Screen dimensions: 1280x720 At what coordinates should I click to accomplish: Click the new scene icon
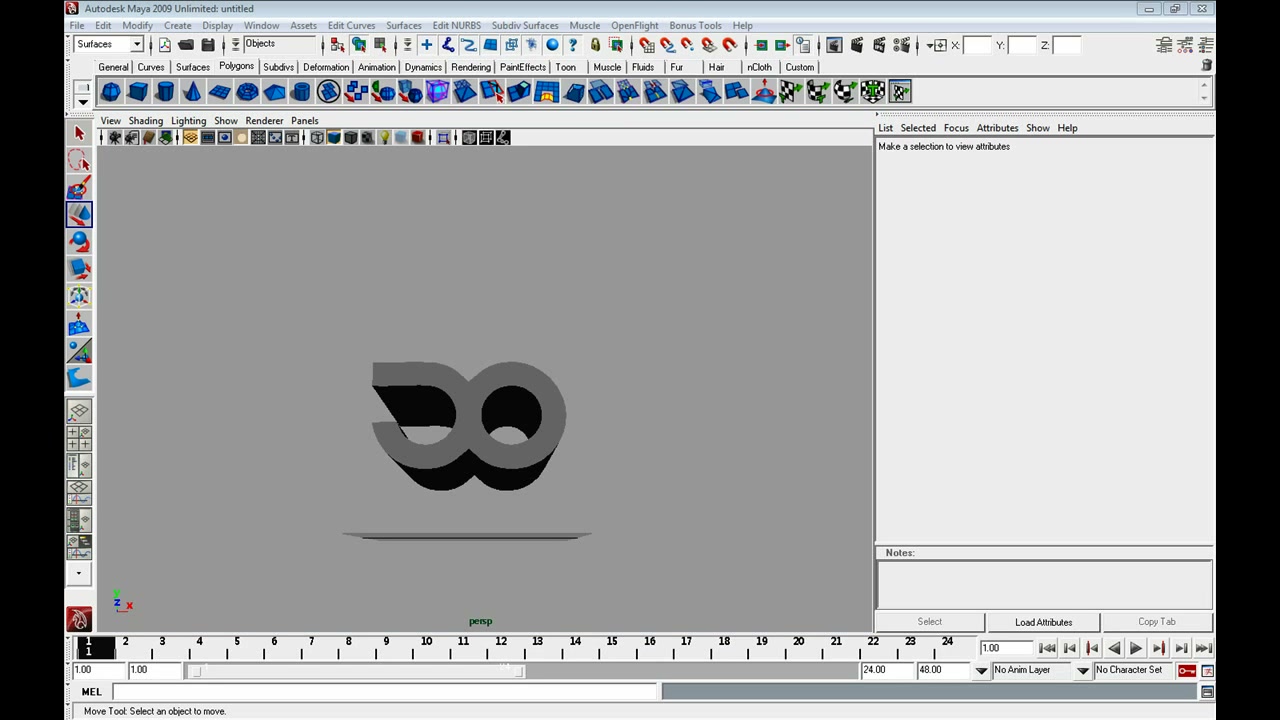(165, 45)
